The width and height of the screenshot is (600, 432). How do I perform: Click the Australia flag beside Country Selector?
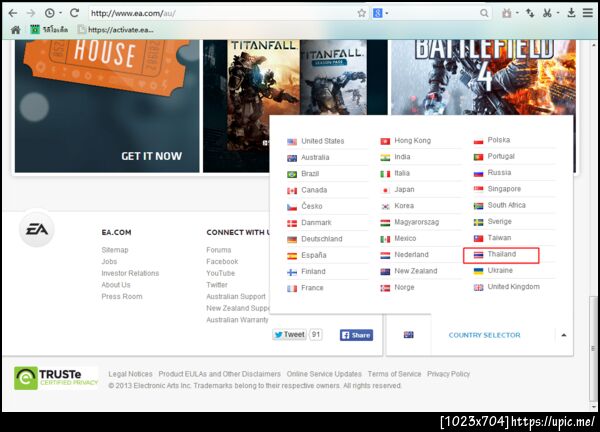click(408, 335)
